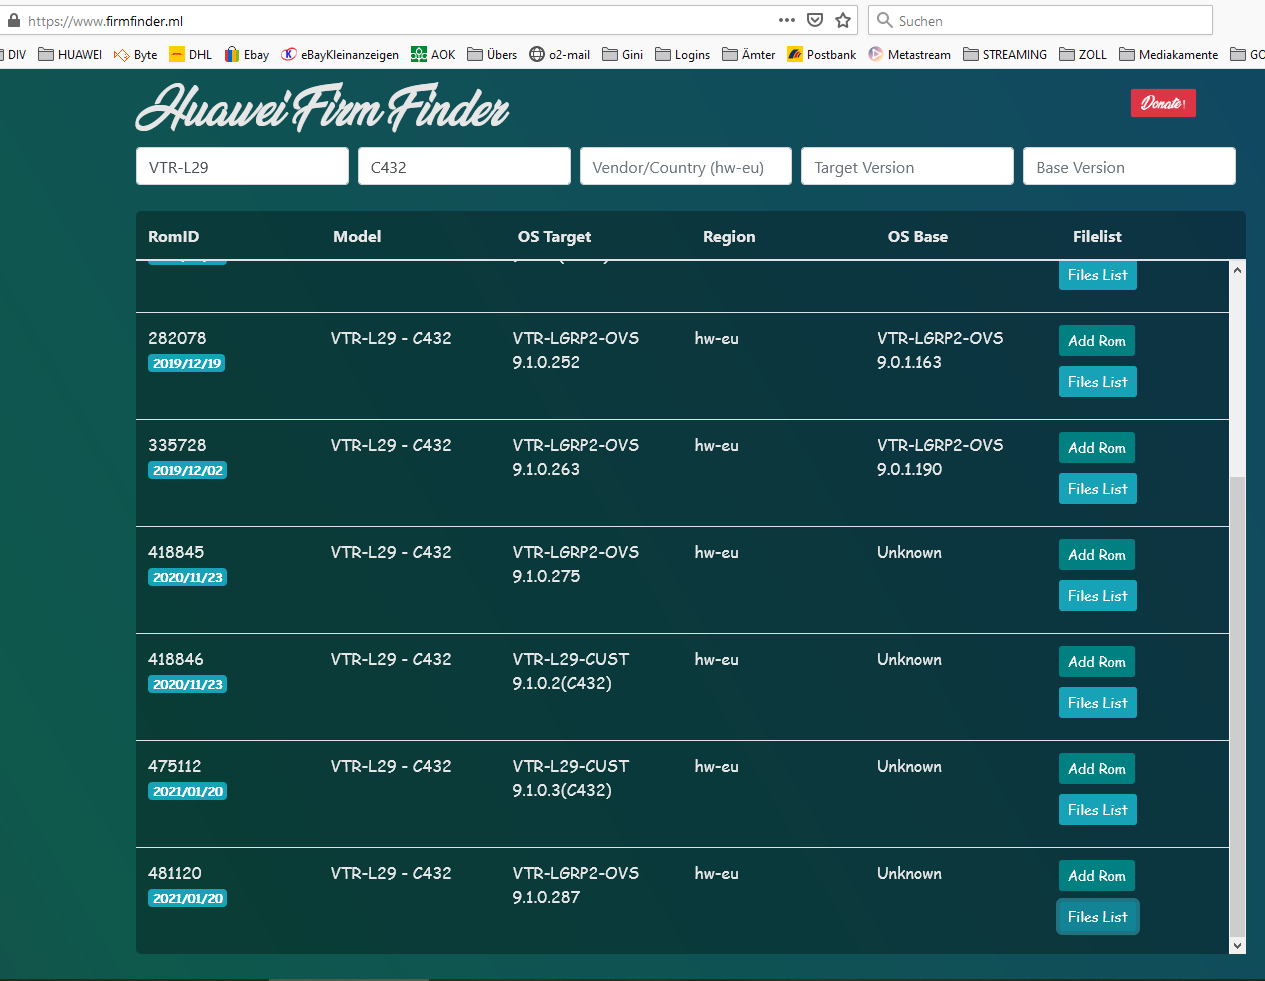Image resolution: width=1265 pixels, height=981 pixels.
Task: Click OS Target version 9.1.0.287
Action: coord(546,898)
